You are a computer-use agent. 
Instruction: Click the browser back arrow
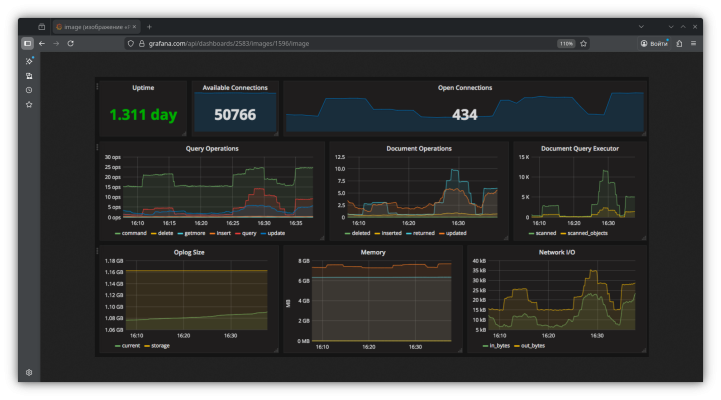(42, 44)
